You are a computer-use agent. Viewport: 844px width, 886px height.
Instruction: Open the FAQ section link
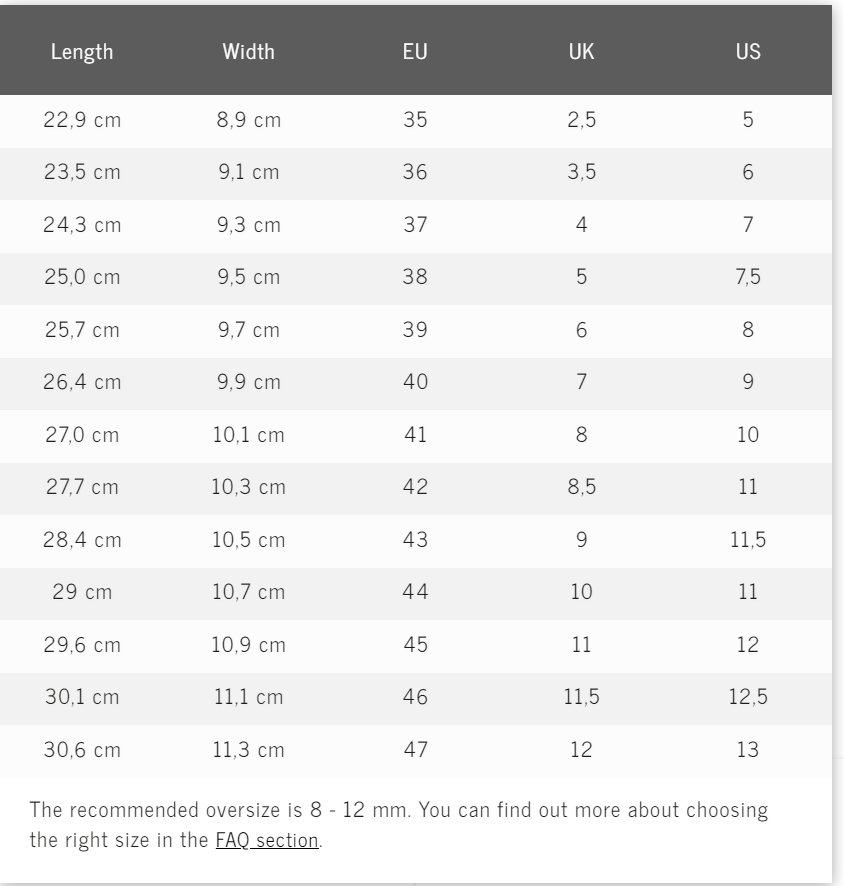coord(267,840)
